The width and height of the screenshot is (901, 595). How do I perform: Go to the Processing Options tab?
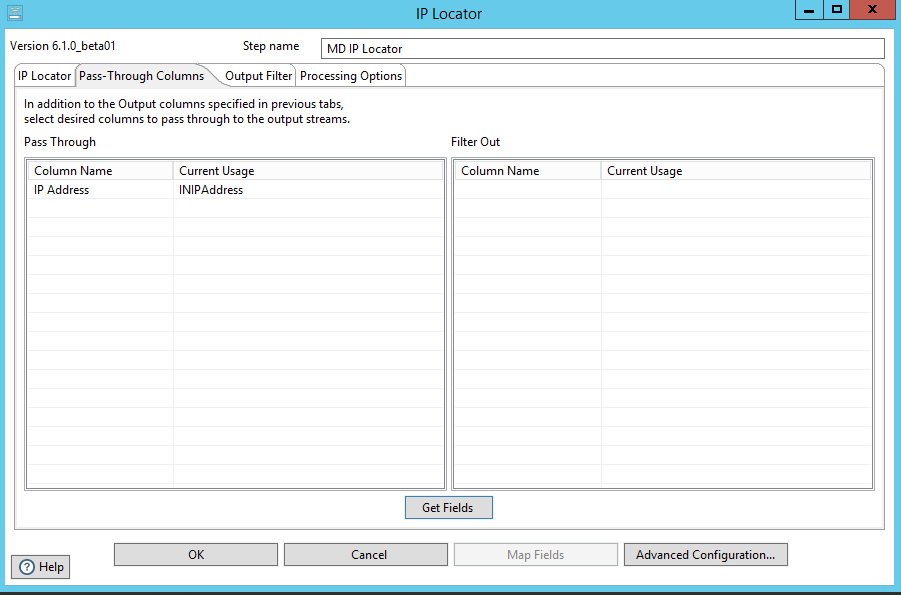(351, 76)
